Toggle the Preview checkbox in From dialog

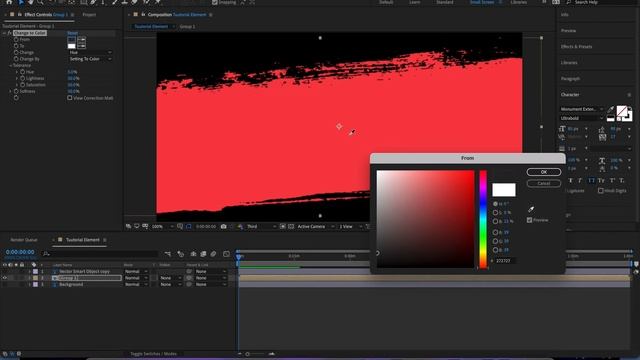click(x=529, y=220)
